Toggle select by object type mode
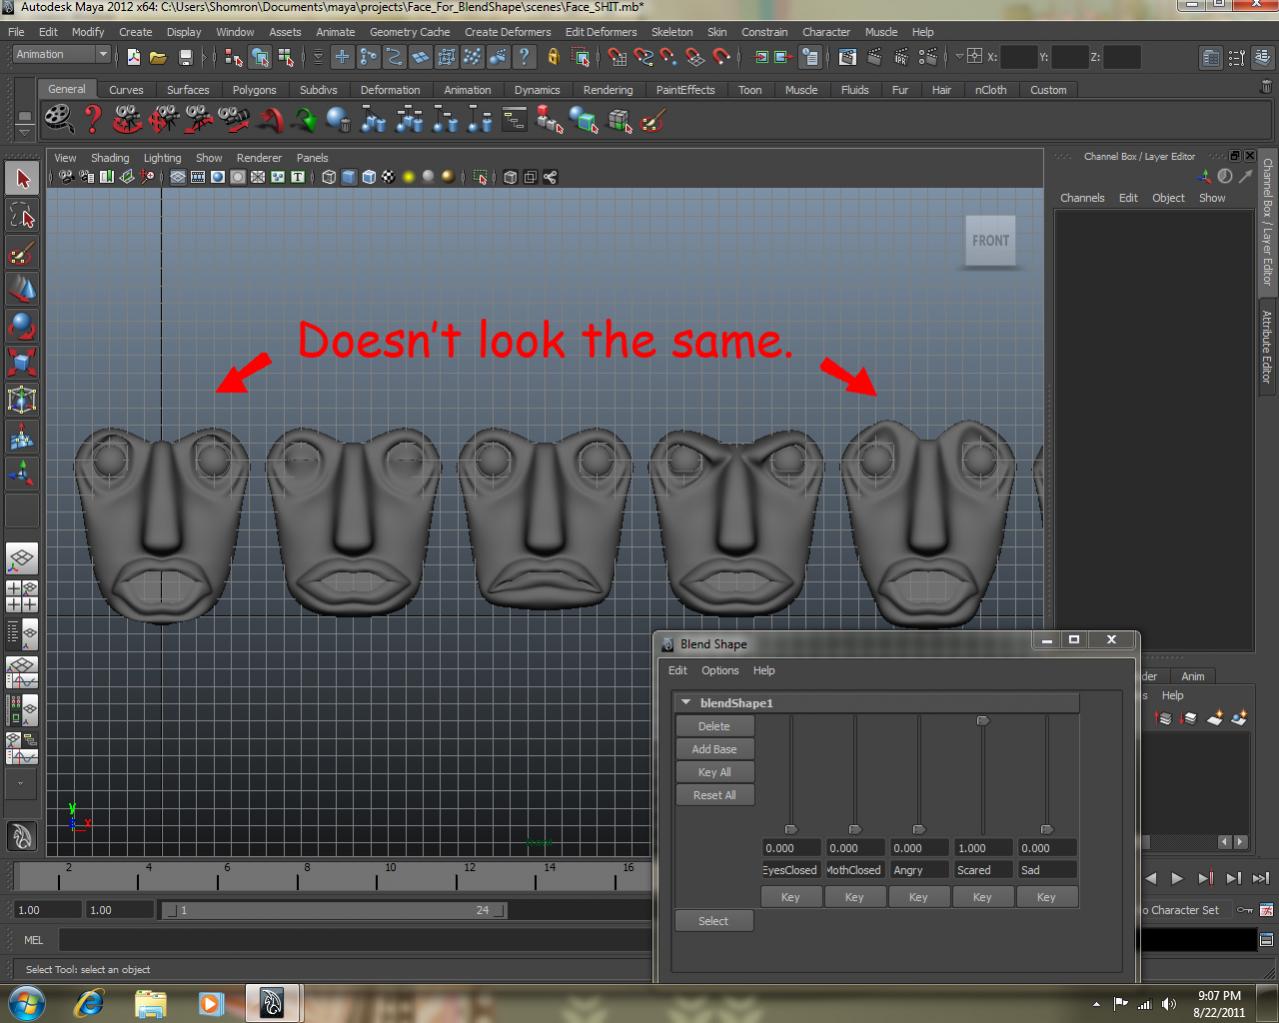This screenshot has height=1023, width=1279. pos(260,57)
